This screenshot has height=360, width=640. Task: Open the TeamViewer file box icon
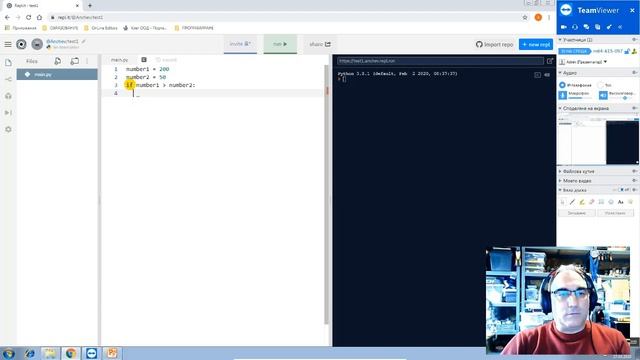pos(598,27)
